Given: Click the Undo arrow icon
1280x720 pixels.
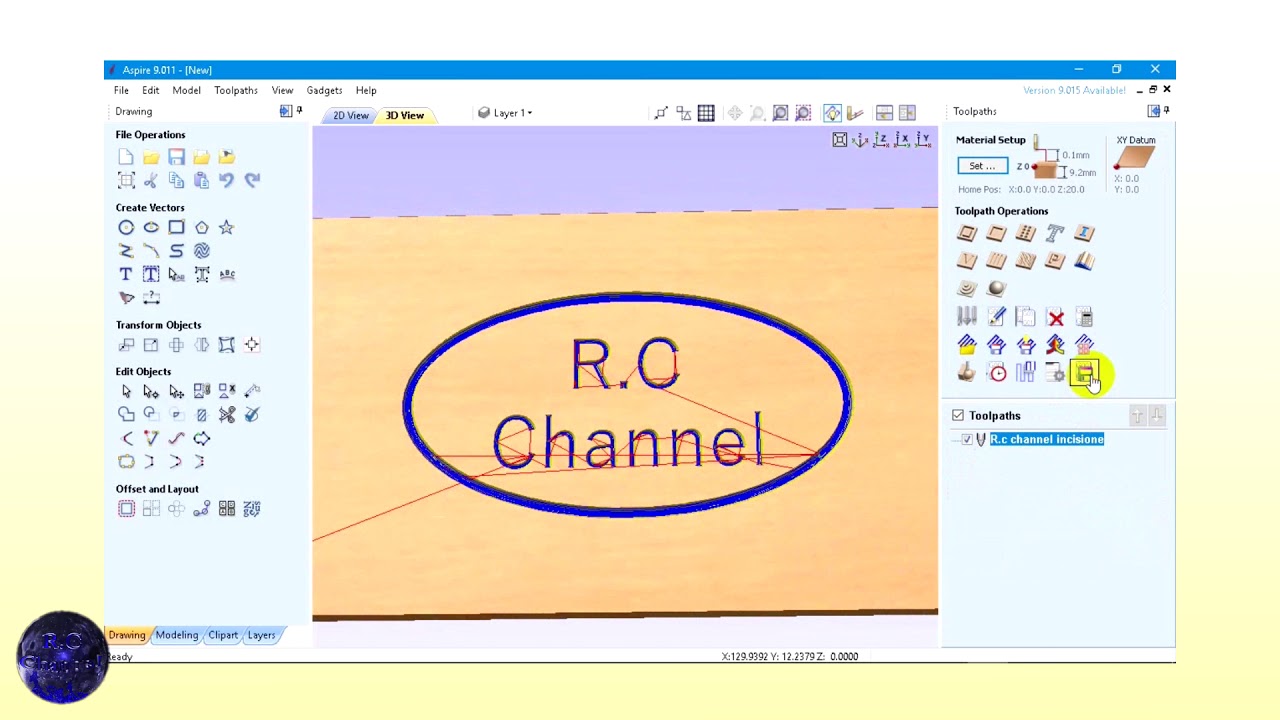Looking at the screenshot, I should coord(227,180).
